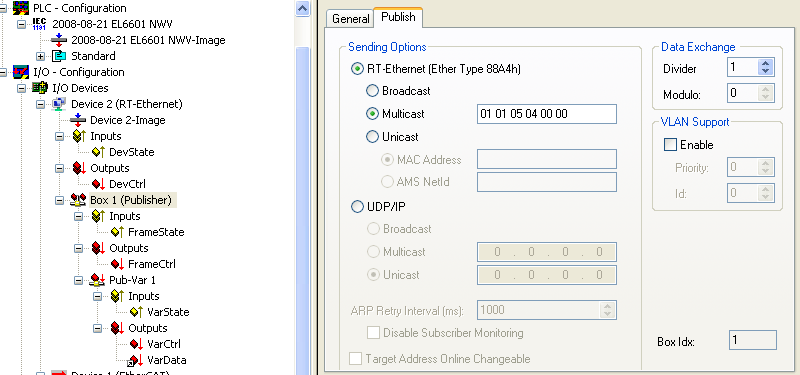Switch to the General tab
This screenshot has height=375, width=800.
[x=350, y=18]
